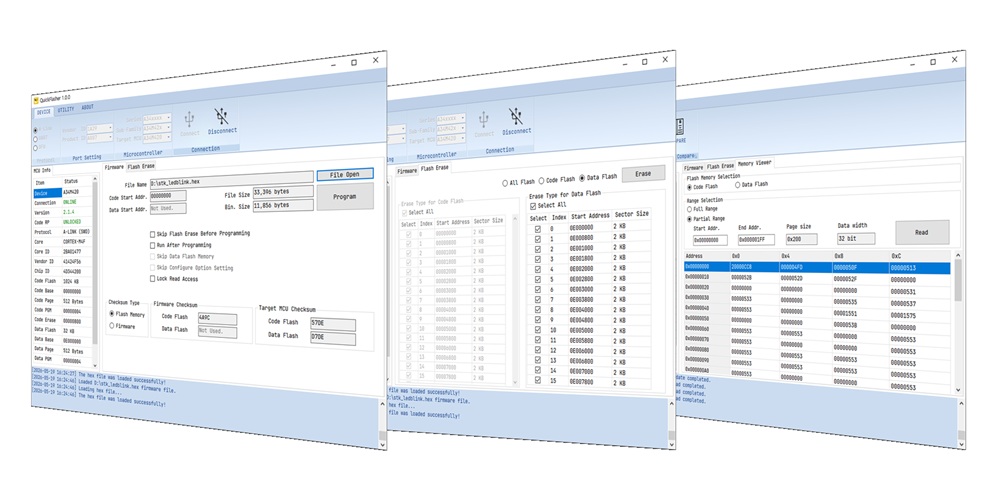Maximize the leftmost QuickFlasher window

(x=354, y=62)
